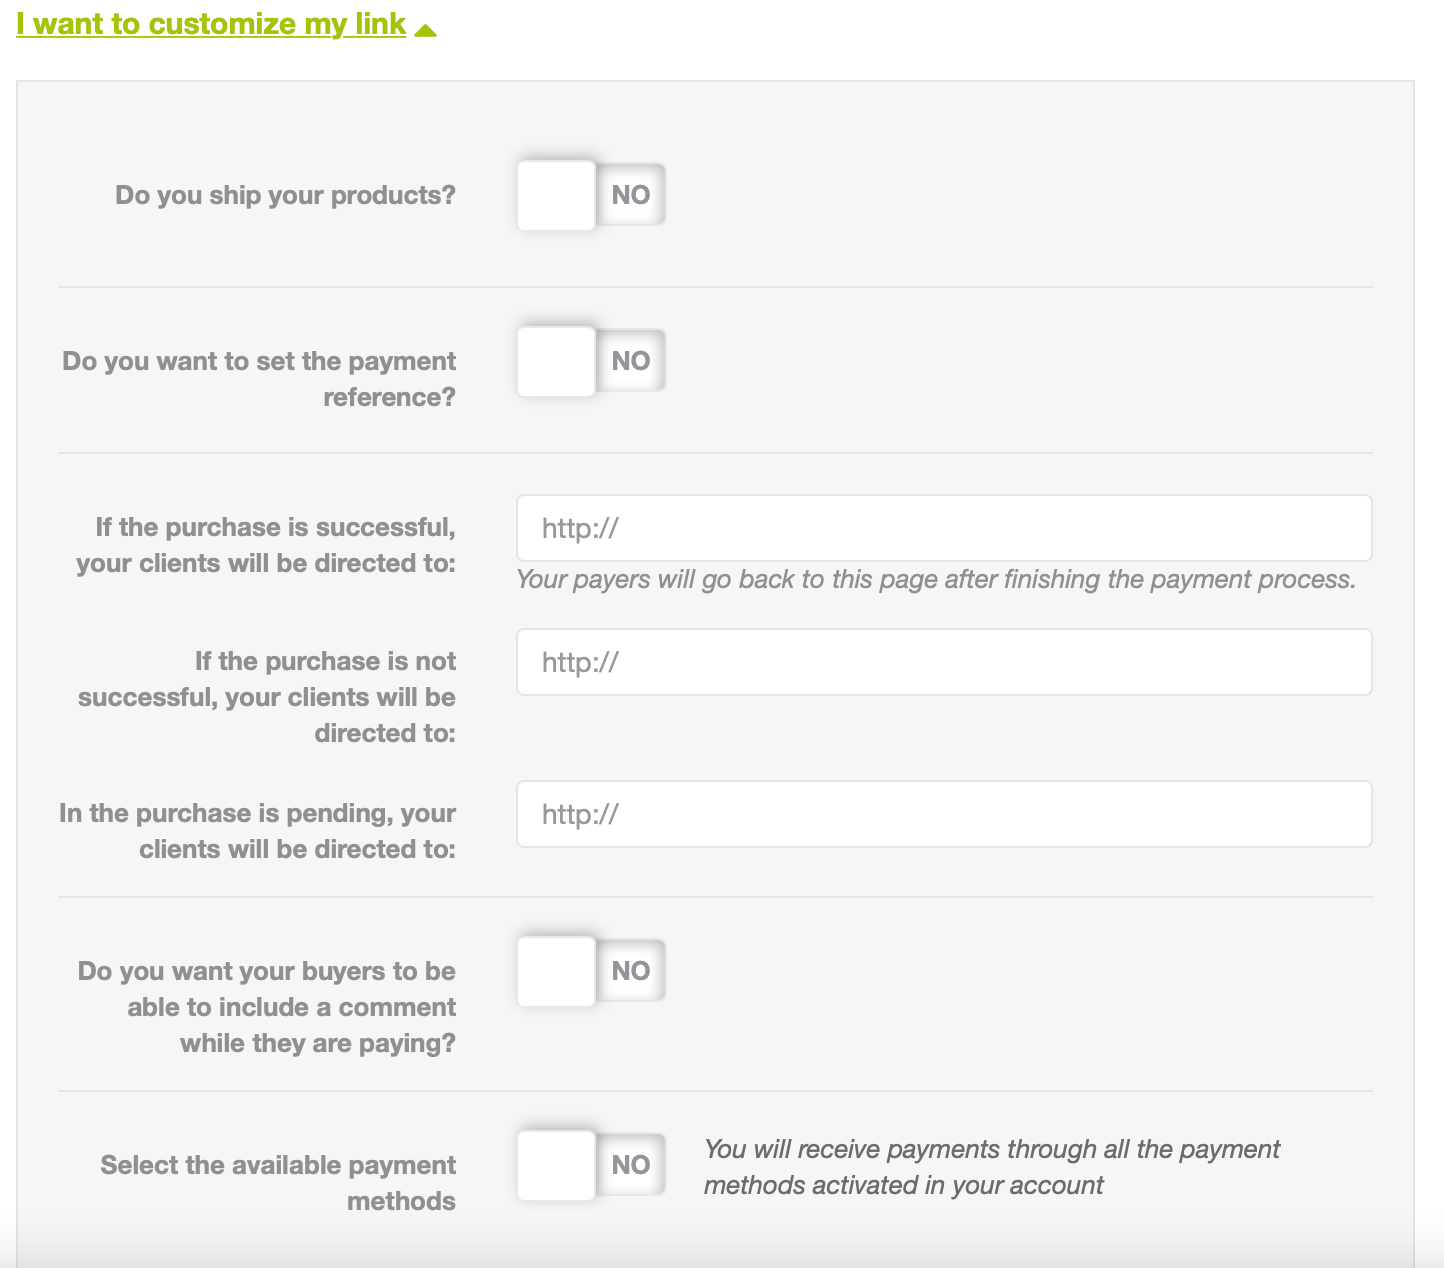Activate the pending purchase redirect URL field

(944, 814)
